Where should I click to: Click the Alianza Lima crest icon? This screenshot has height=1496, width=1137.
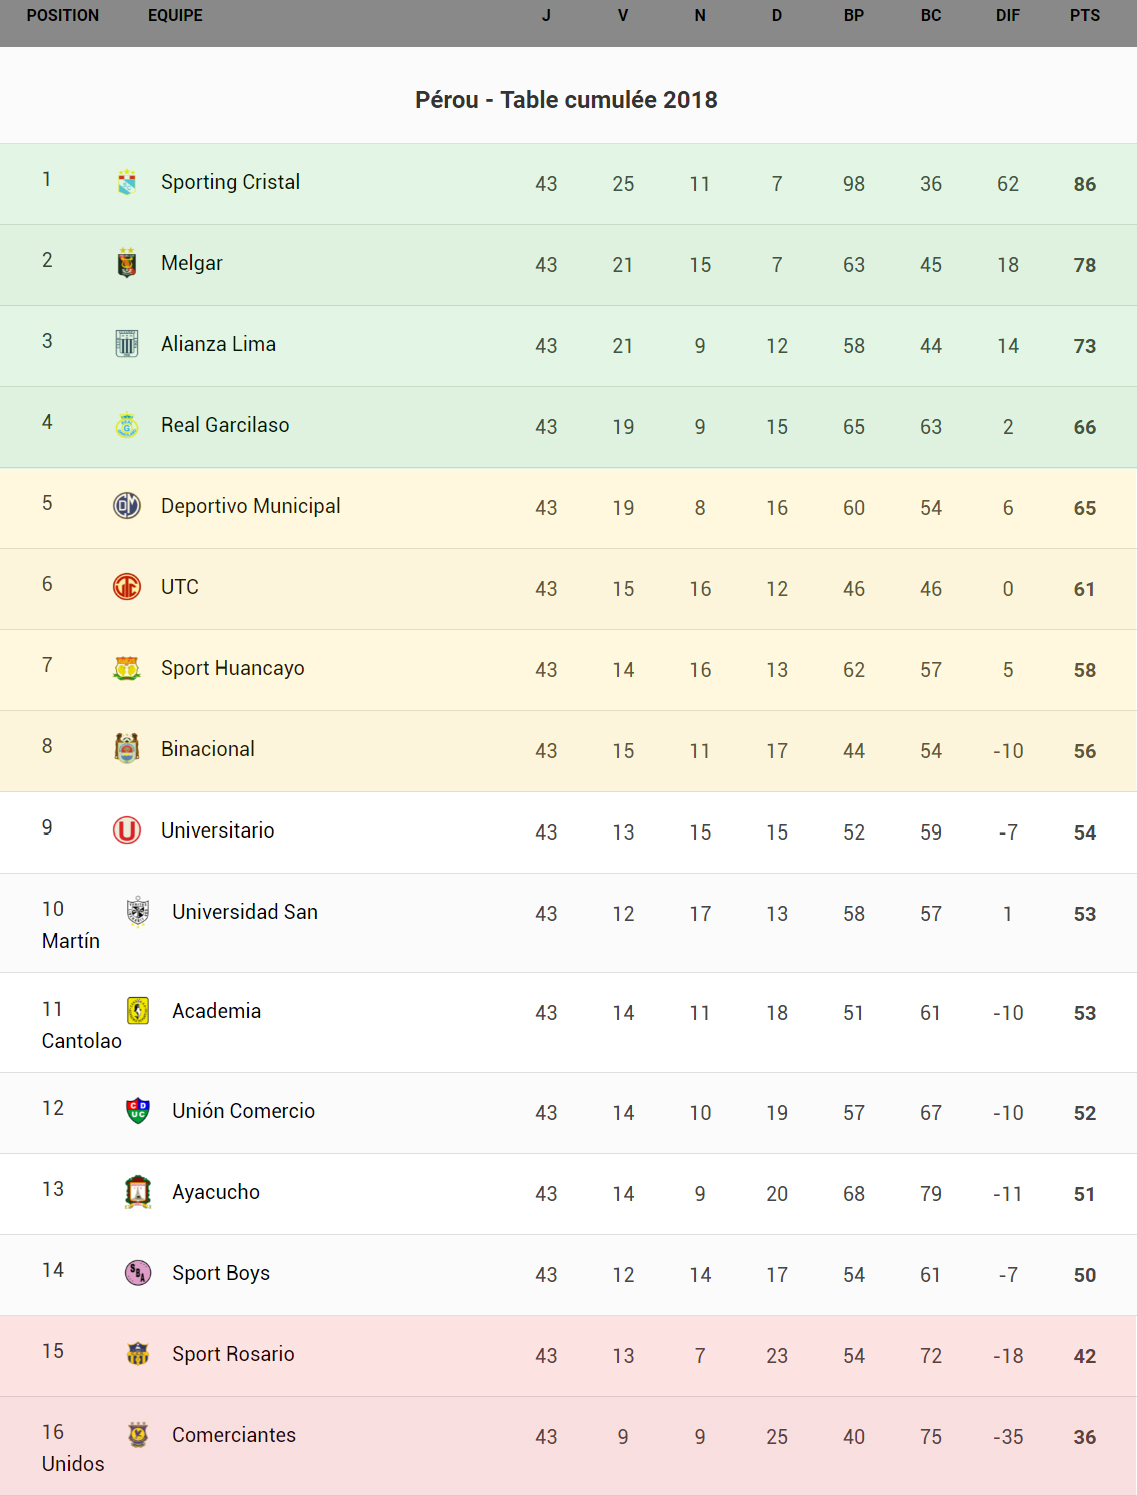coord(127,344)
